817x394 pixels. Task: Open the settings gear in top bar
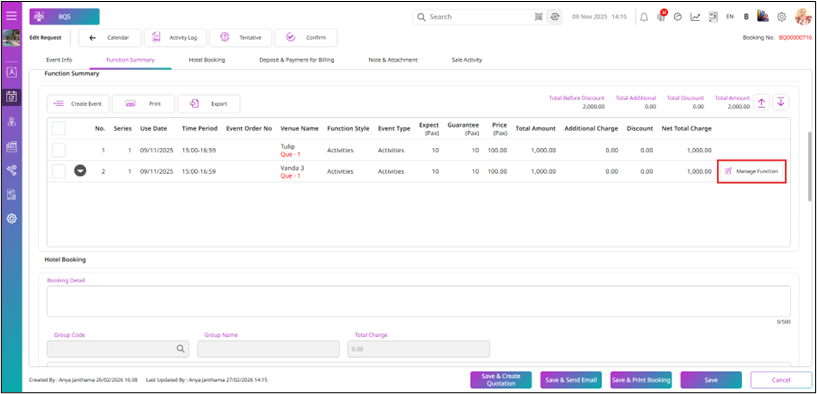pos(782,17)
